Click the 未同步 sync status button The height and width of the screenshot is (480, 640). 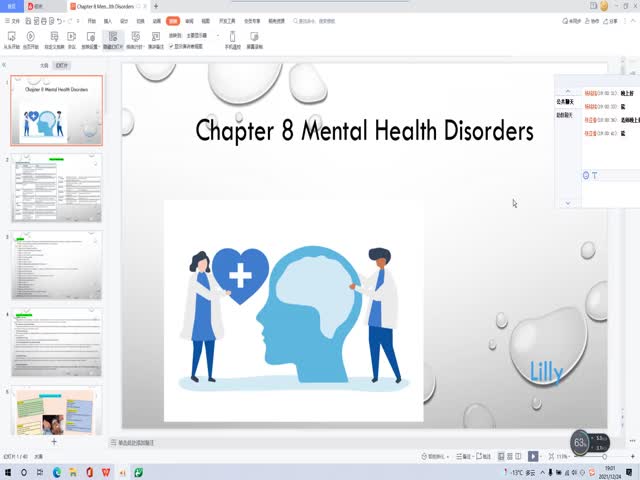coord(571,21)
